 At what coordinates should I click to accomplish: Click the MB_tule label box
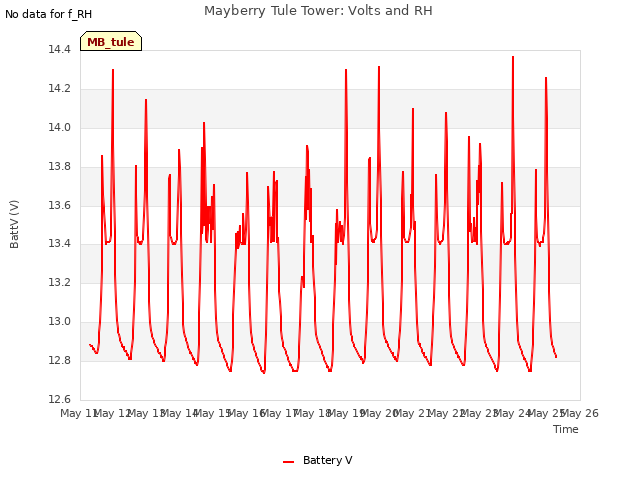point(111,41)
